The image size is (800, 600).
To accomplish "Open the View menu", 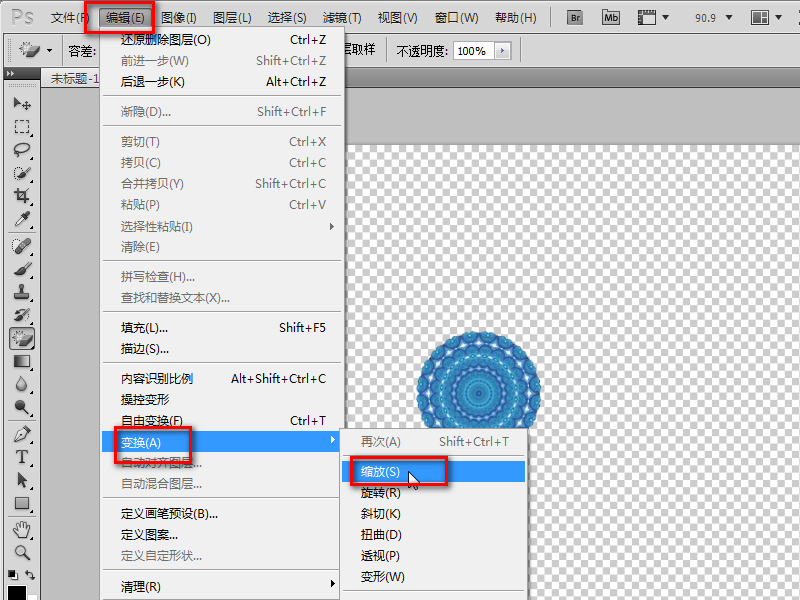I will [397, 18].
